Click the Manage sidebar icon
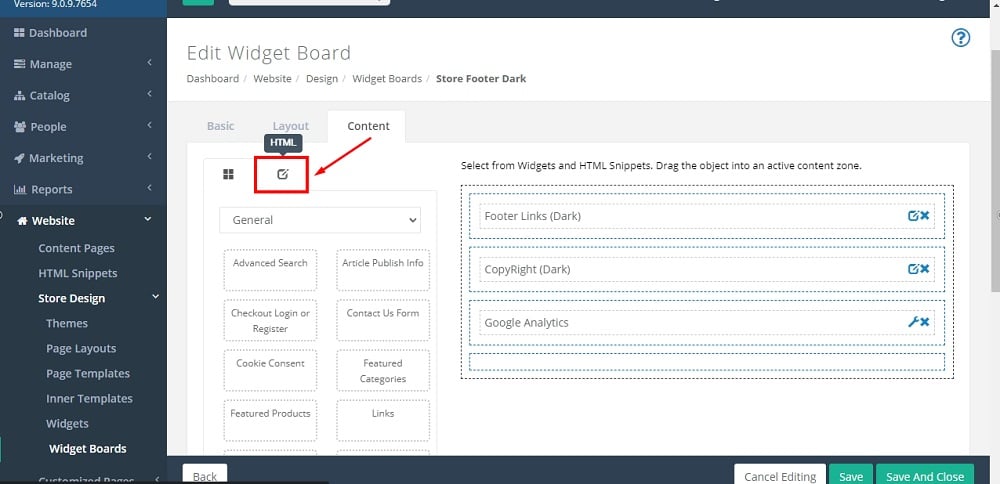This screenshot has height=484, width=1000. pos(19,64)
